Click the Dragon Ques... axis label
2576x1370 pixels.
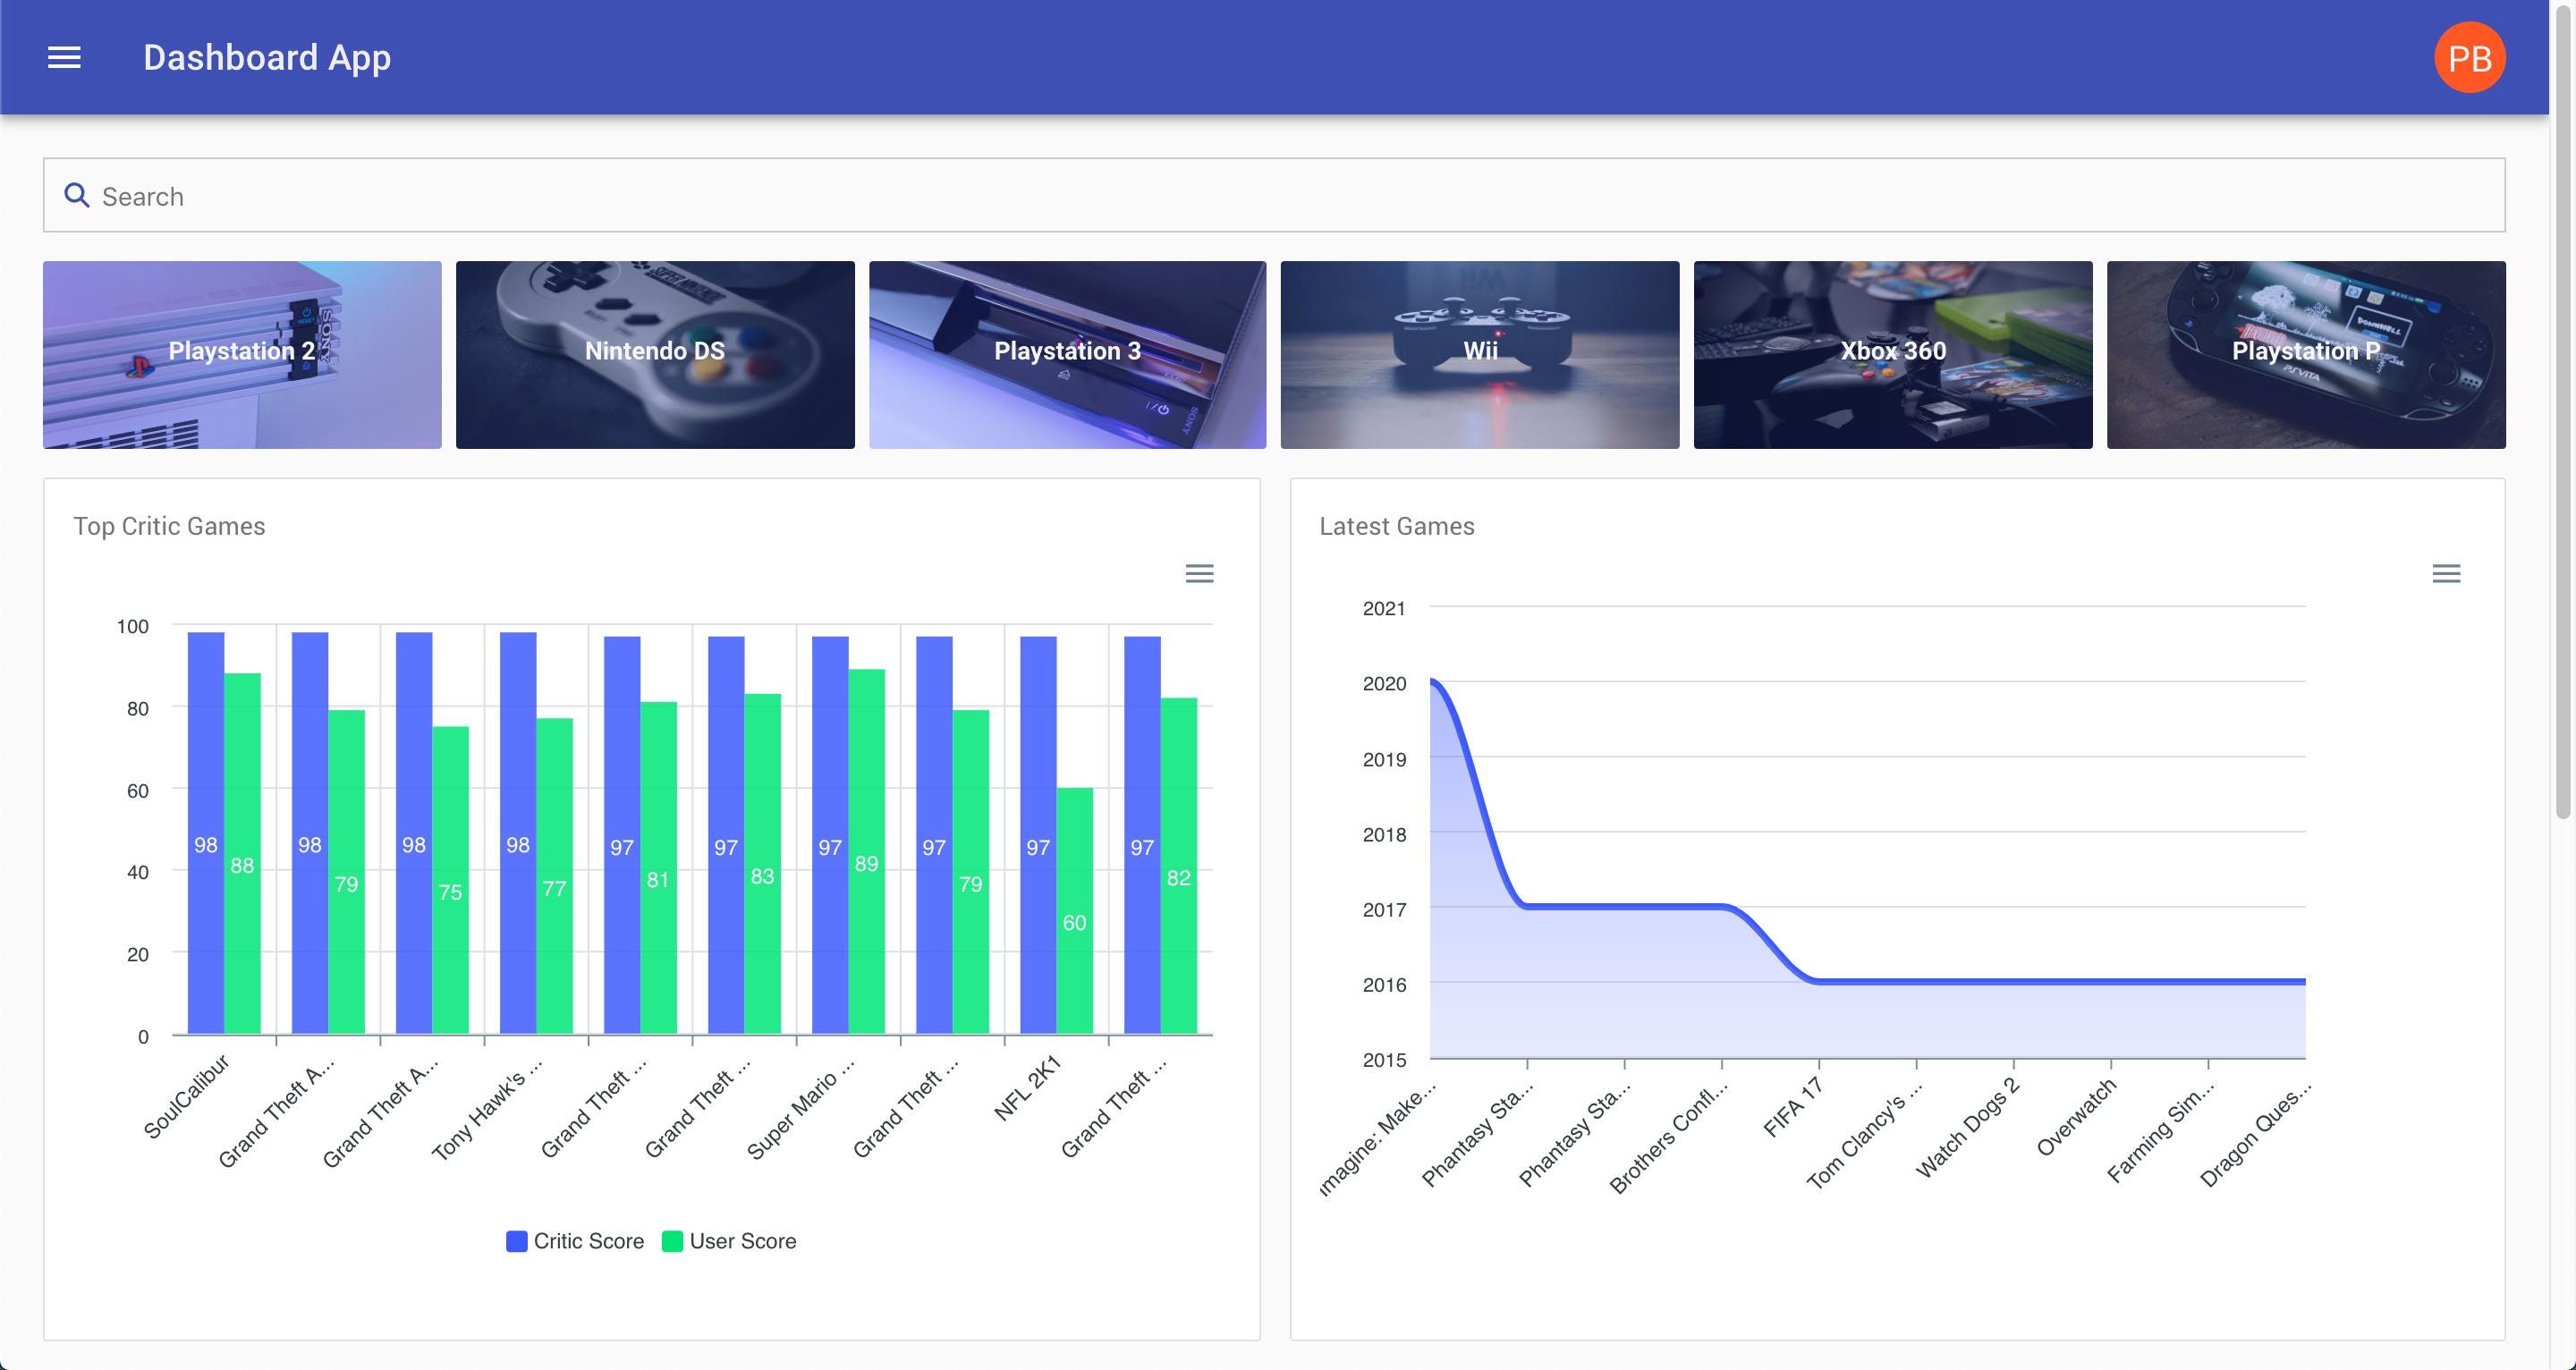(2256, 1132)
